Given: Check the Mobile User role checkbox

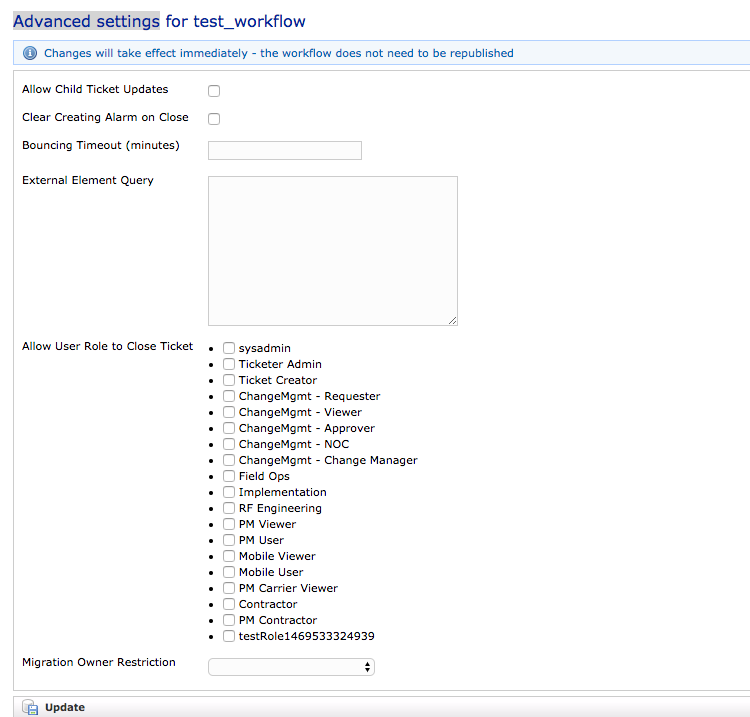Looking at the screenshot, I should click(x=229, y=572).
